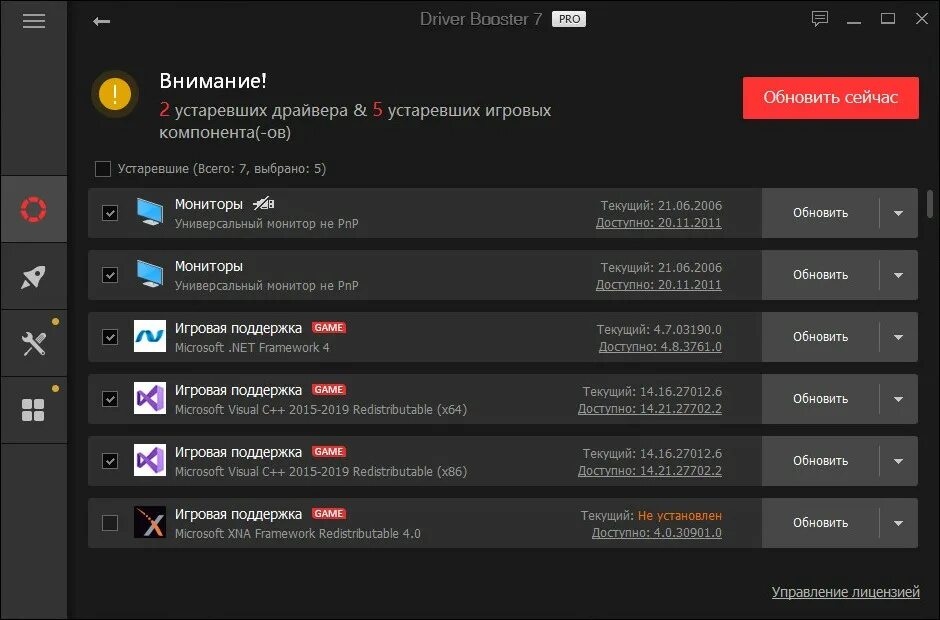Go back with the arrow icon
The width and height of the screenshot is (940, 620).
click(101, 22)
